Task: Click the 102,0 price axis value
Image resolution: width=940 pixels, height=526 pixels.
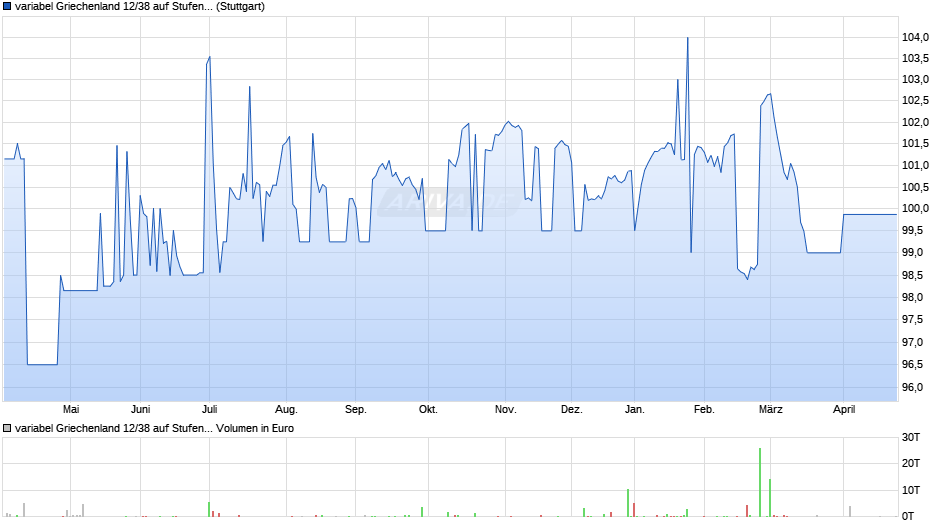Action: click(x=915, y=122)
